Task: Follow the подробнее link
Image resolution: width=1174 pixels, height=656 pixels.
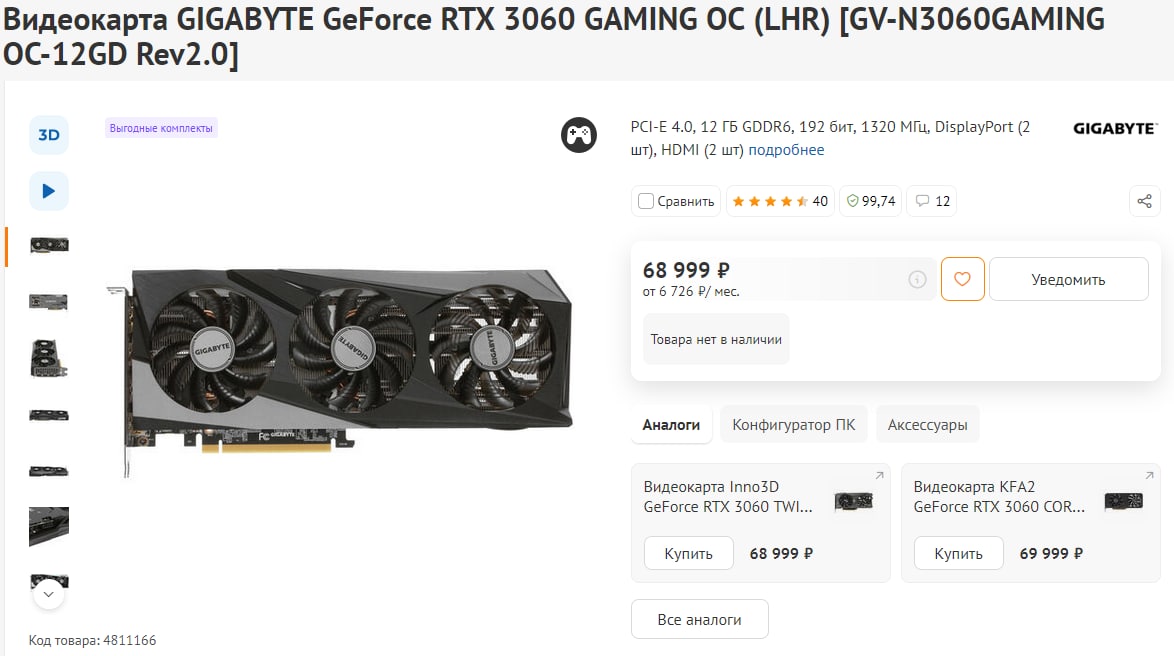Action: pyautogui.click(x=786, y=150)
